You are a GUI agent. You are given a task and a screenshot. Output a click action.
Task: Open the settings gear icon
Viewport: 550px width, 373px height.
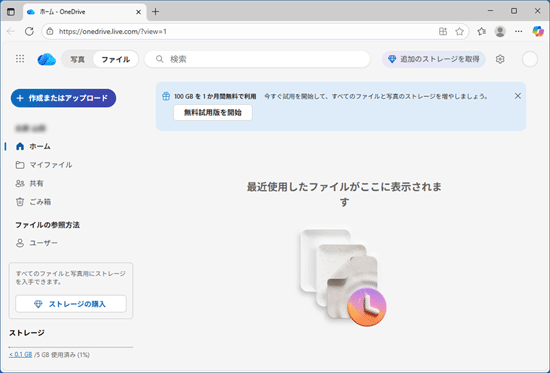point(500,59)
